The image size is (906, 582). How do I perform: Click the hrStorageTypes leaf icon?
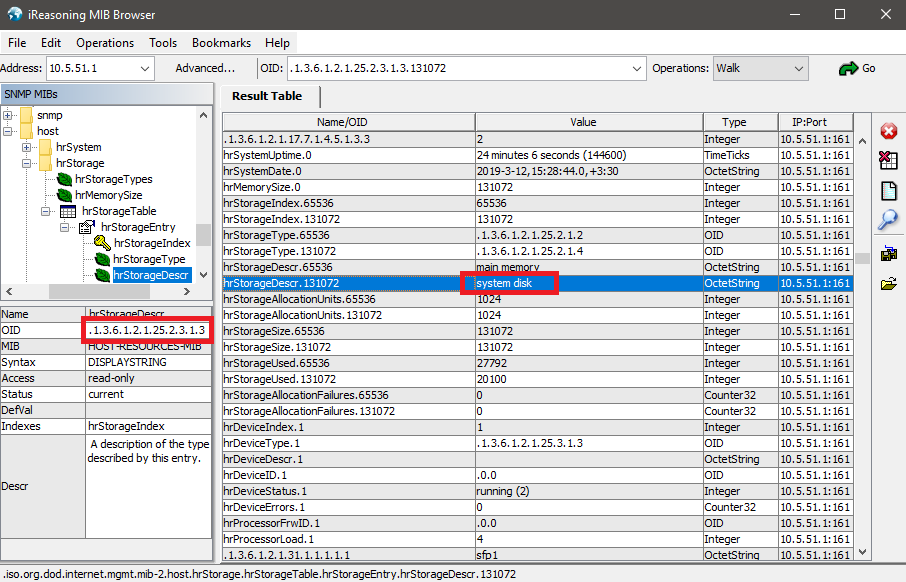(64, 179)
